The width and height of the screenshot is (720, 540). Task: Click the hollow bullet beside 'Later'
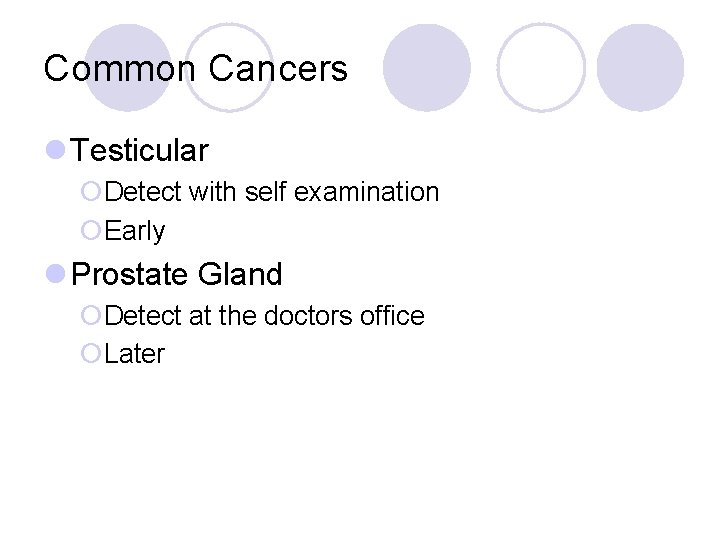[91, 355]
